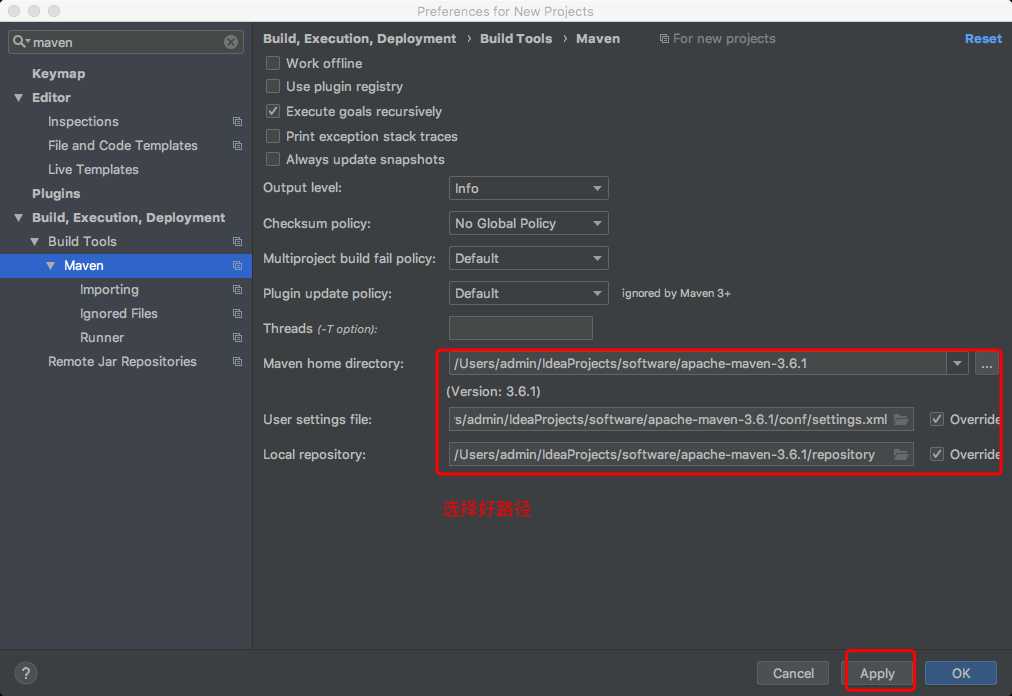Viewport: 1012px width, 696px height.
Task: Open Multiproject build fail policy dropdown
Action: pos(529,258)
